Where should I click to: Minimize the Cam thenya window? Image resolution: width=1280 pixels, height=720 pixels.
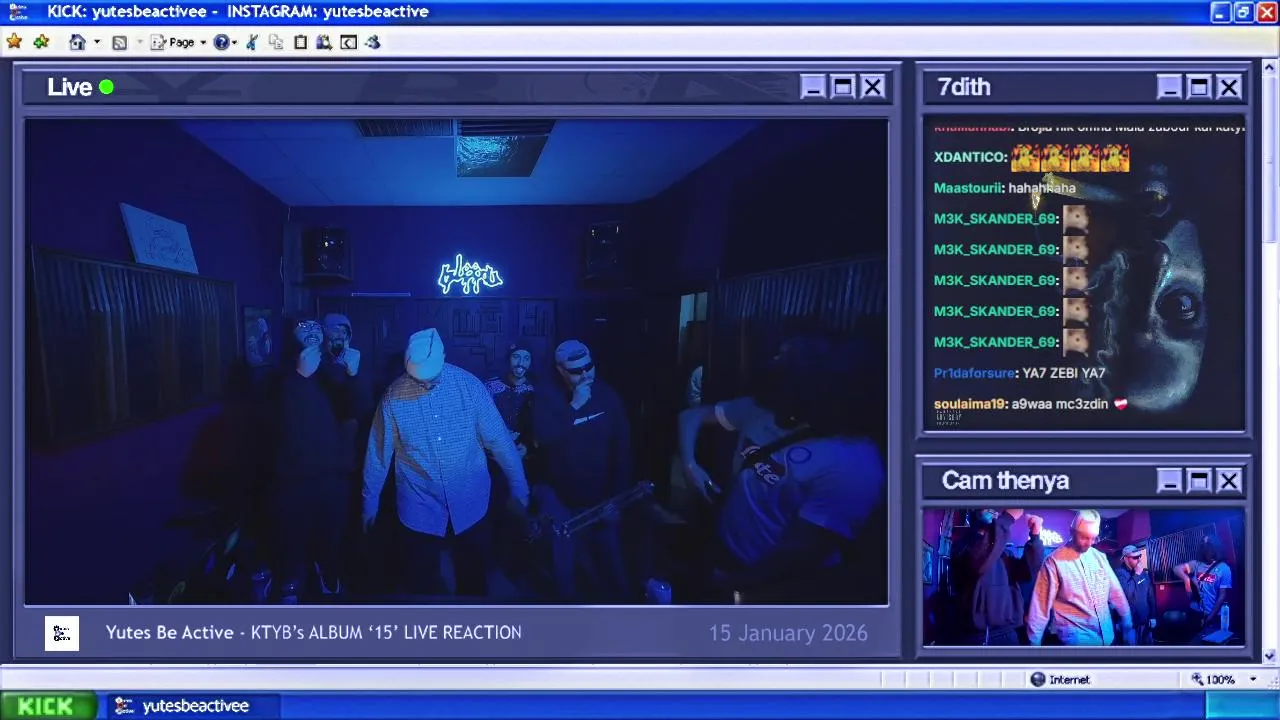(1169, 481)
